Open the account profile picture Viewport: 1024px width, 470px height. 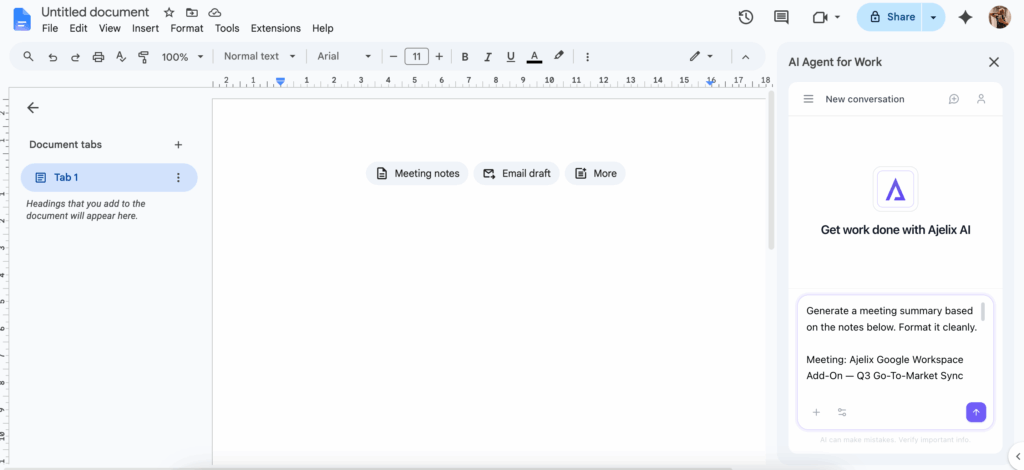click(x=1000, y=18)
